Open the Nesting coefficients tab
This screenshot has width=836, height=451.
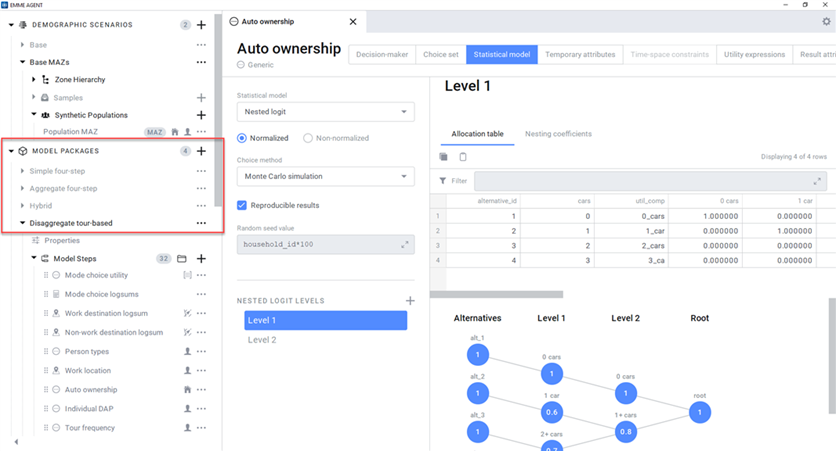click(x=558, y=133)
